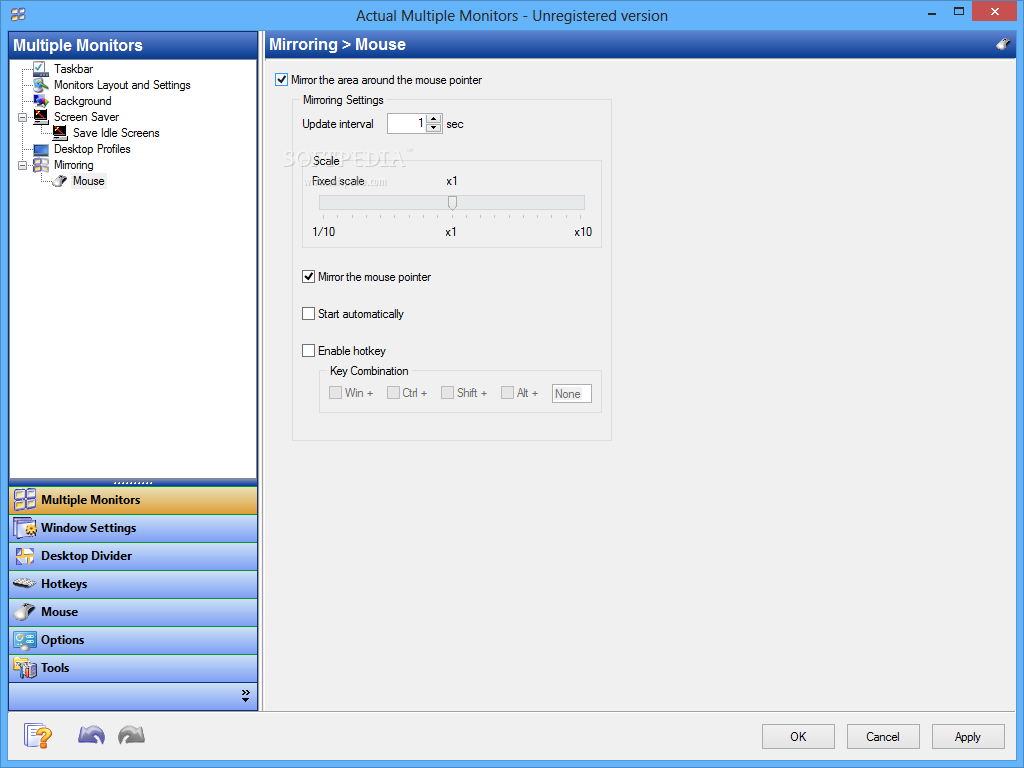This screenshot has width=1024, height=768.
Task: Click the Tools section icon
Action: (x=25, y=668)
